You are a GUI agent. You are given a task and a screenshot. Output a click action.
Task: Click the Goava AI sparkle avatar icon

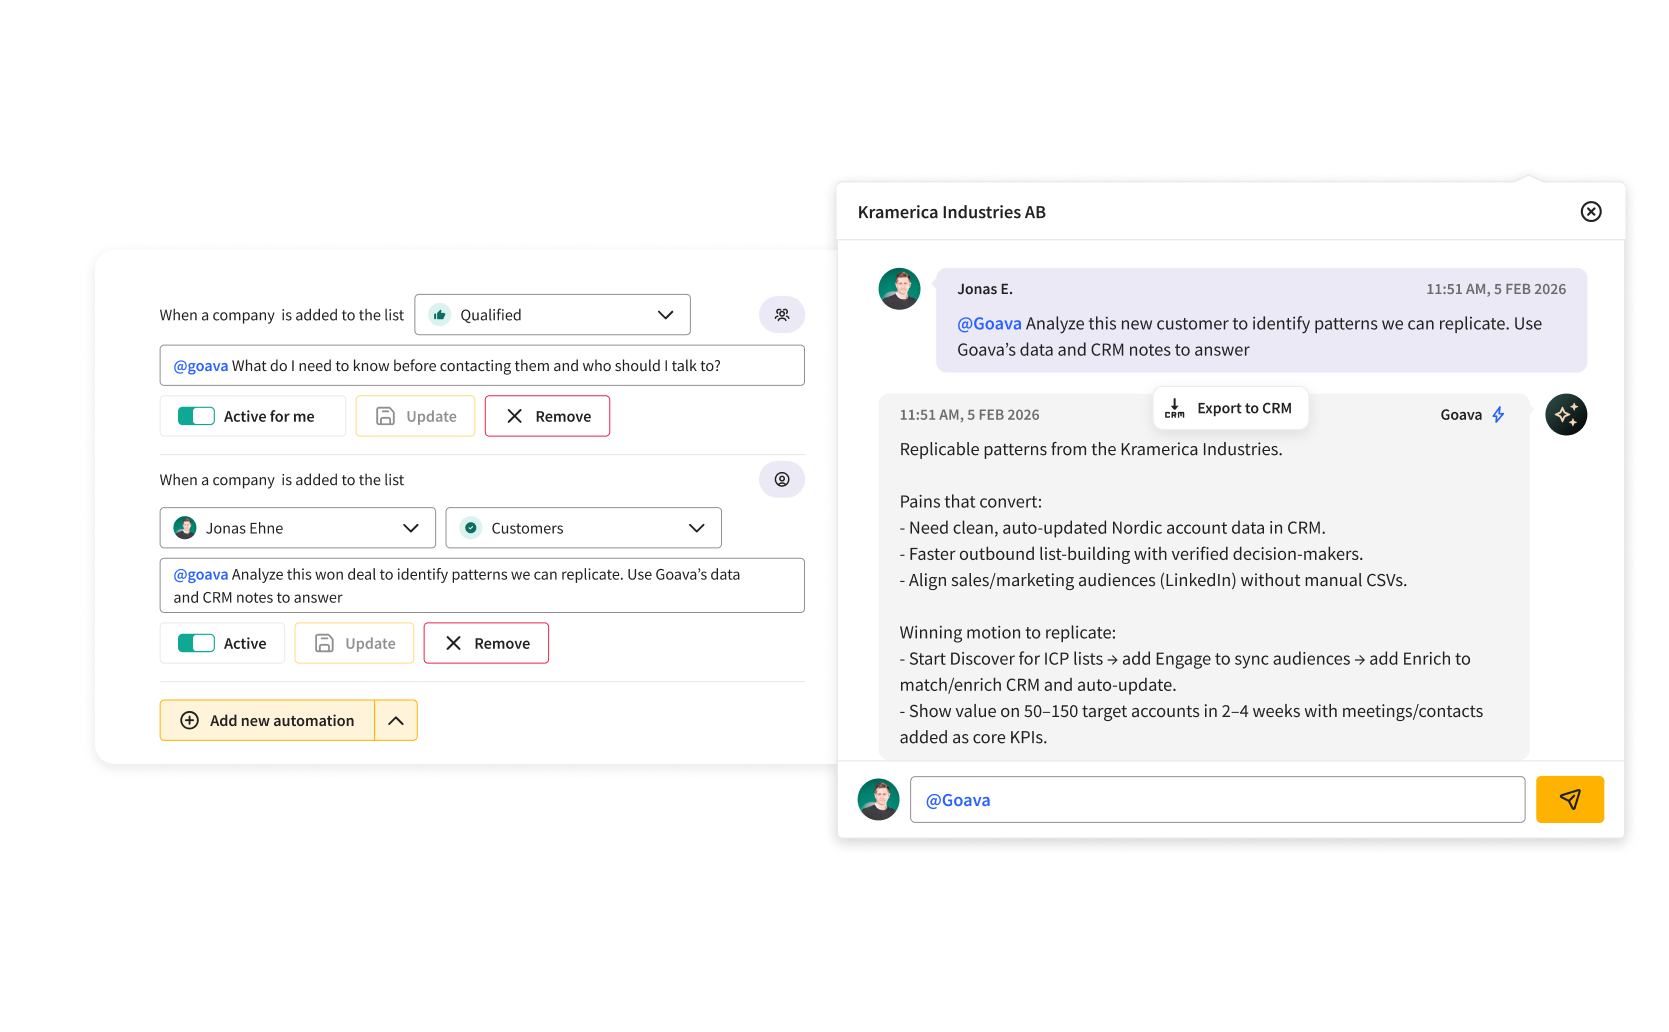pyautogui.click(x=1565, y=415)
